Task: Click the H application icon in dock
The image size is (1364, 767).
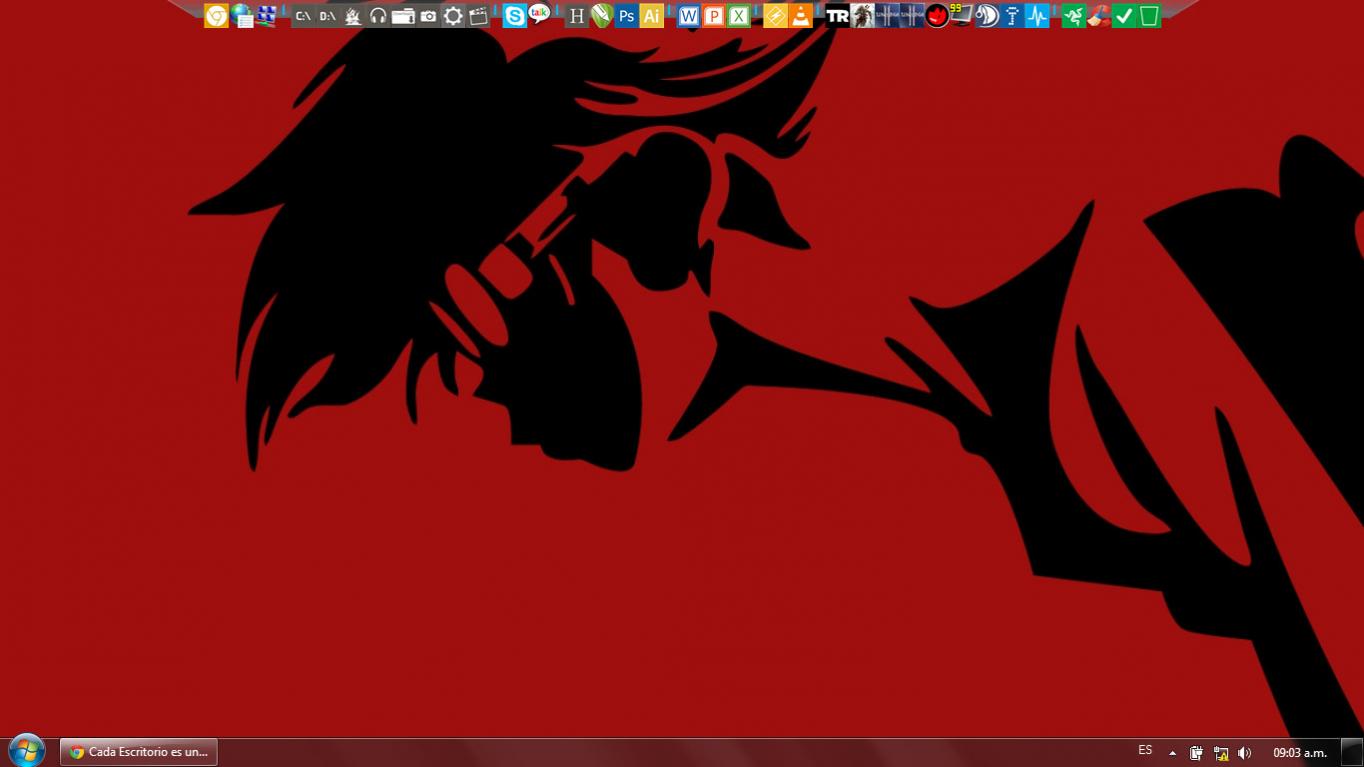Action: point(576,16)
